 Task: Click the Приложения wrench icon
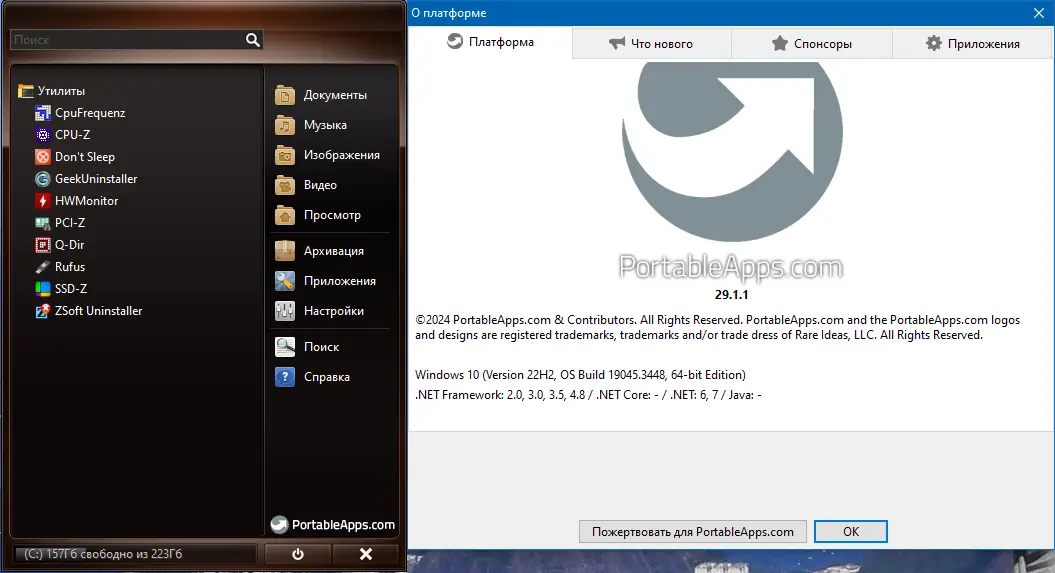[285, 281]
